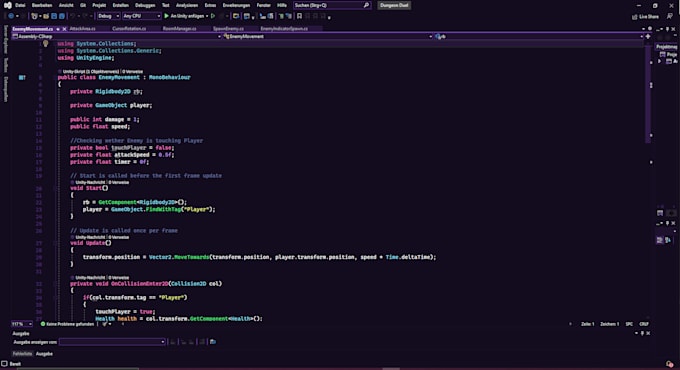Image resolution: width=680 pixels, height=370 pixels.
Task: Click the Bereit status bar icon
Action: [4, 364]
